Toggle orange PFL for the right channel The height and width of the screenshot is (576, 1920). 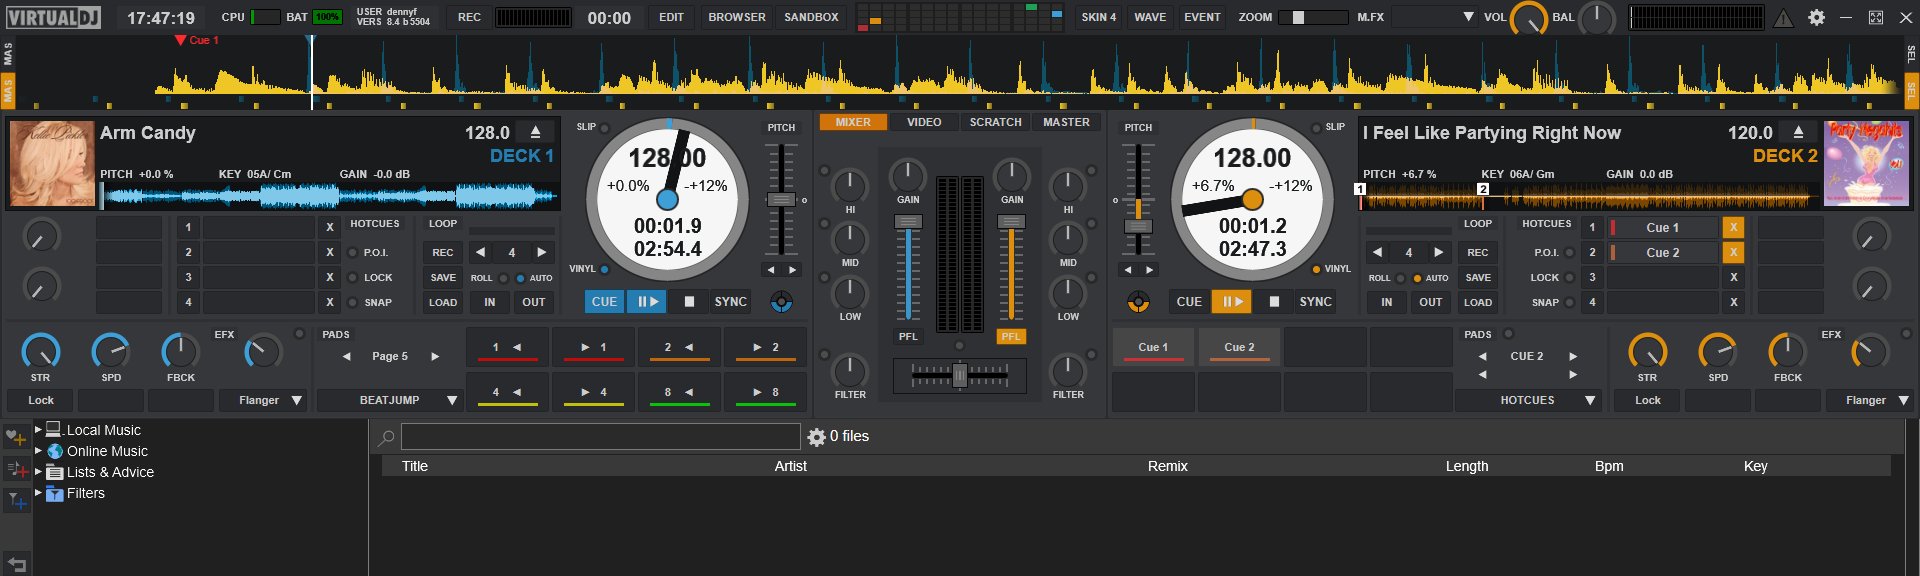coord(1011,336)
